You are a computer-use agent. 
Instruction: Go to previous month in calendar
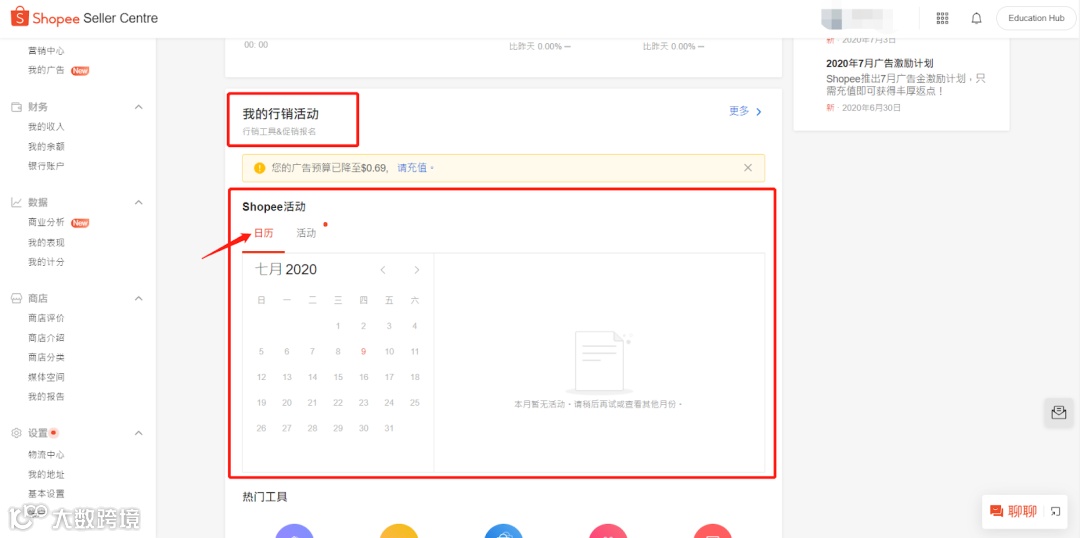pos(383,270)
